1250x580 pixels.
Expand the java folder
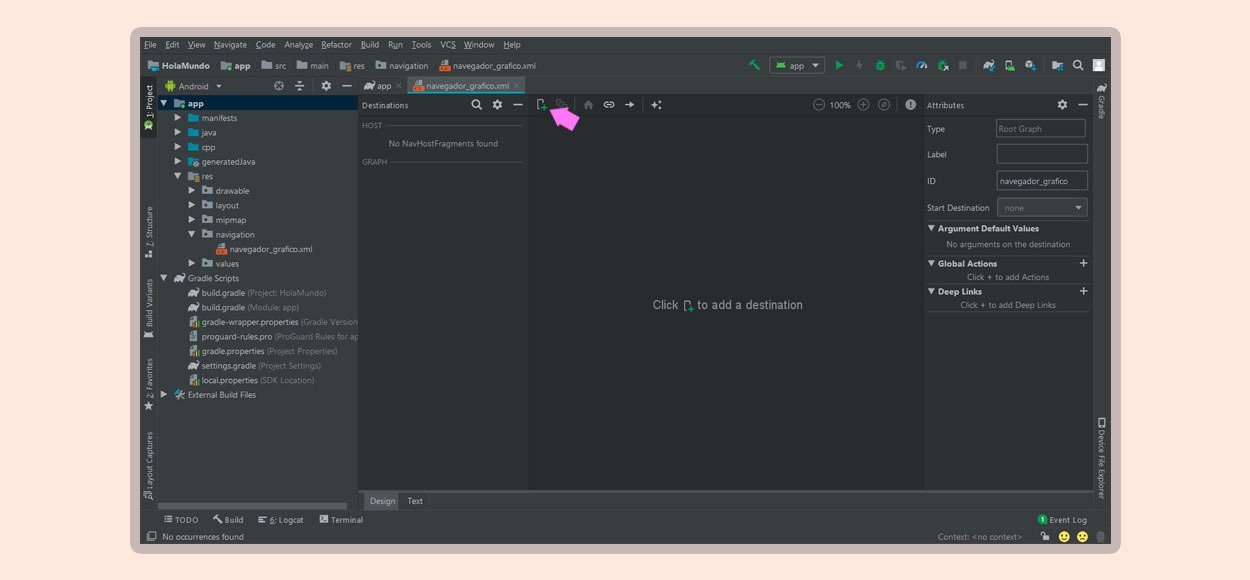(x=178, y=132)
